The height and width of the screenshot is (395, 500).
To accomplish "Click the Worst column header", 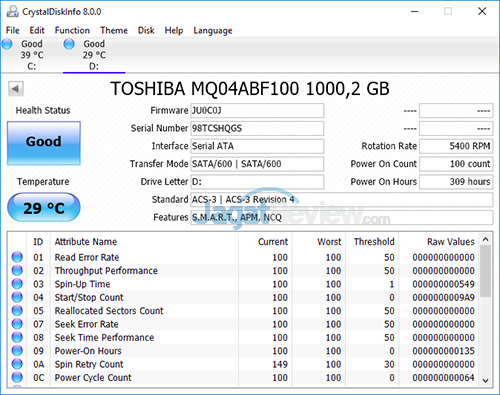I will pyautogui.click(x=318, y=242).
